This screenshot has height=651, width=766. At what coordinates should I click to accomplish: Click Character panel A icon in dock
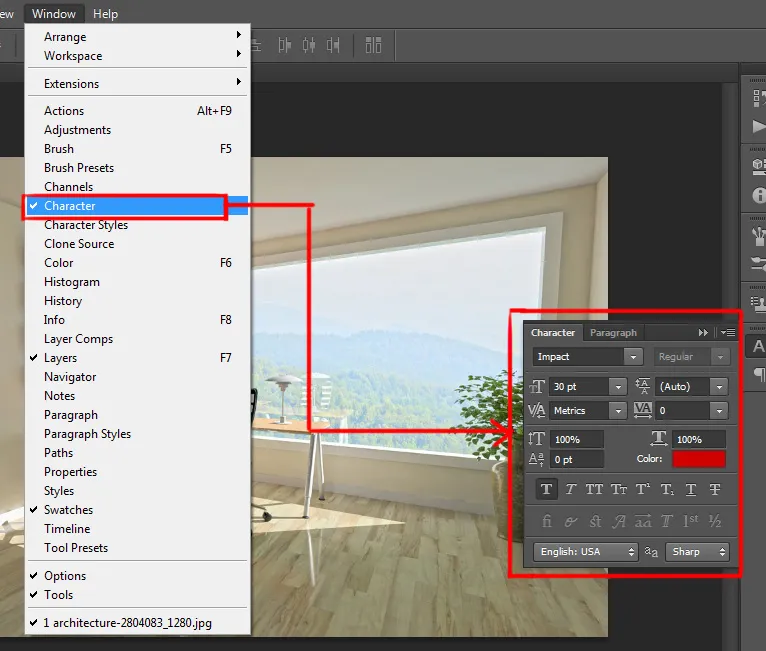pos(758,346)
